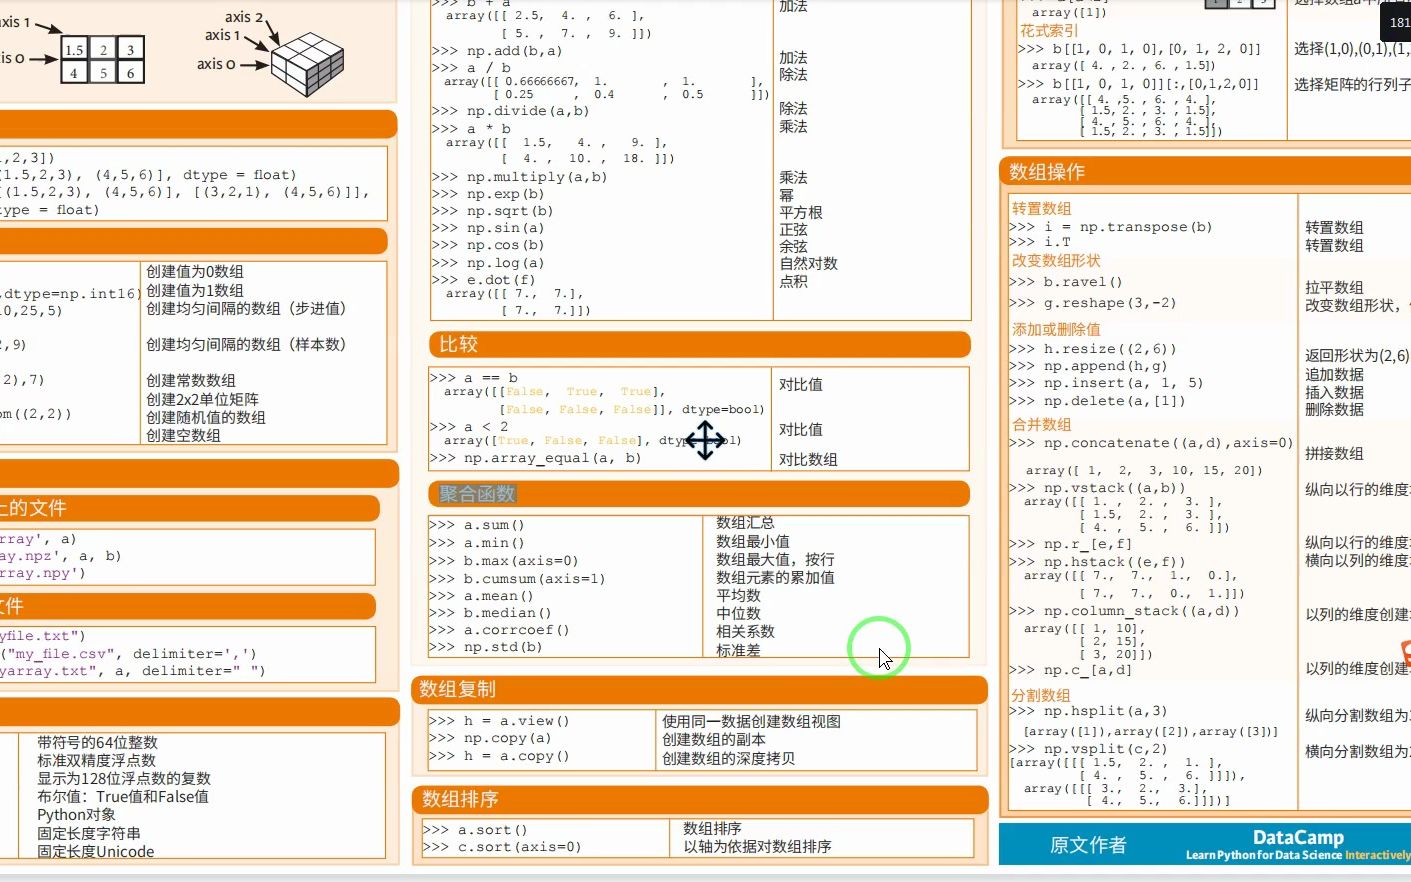Click the code line np.sqrt(b)
Image resolution: width=1411 pixels, height=882 pixels.
pyautogui.click(x=492, y=211)
